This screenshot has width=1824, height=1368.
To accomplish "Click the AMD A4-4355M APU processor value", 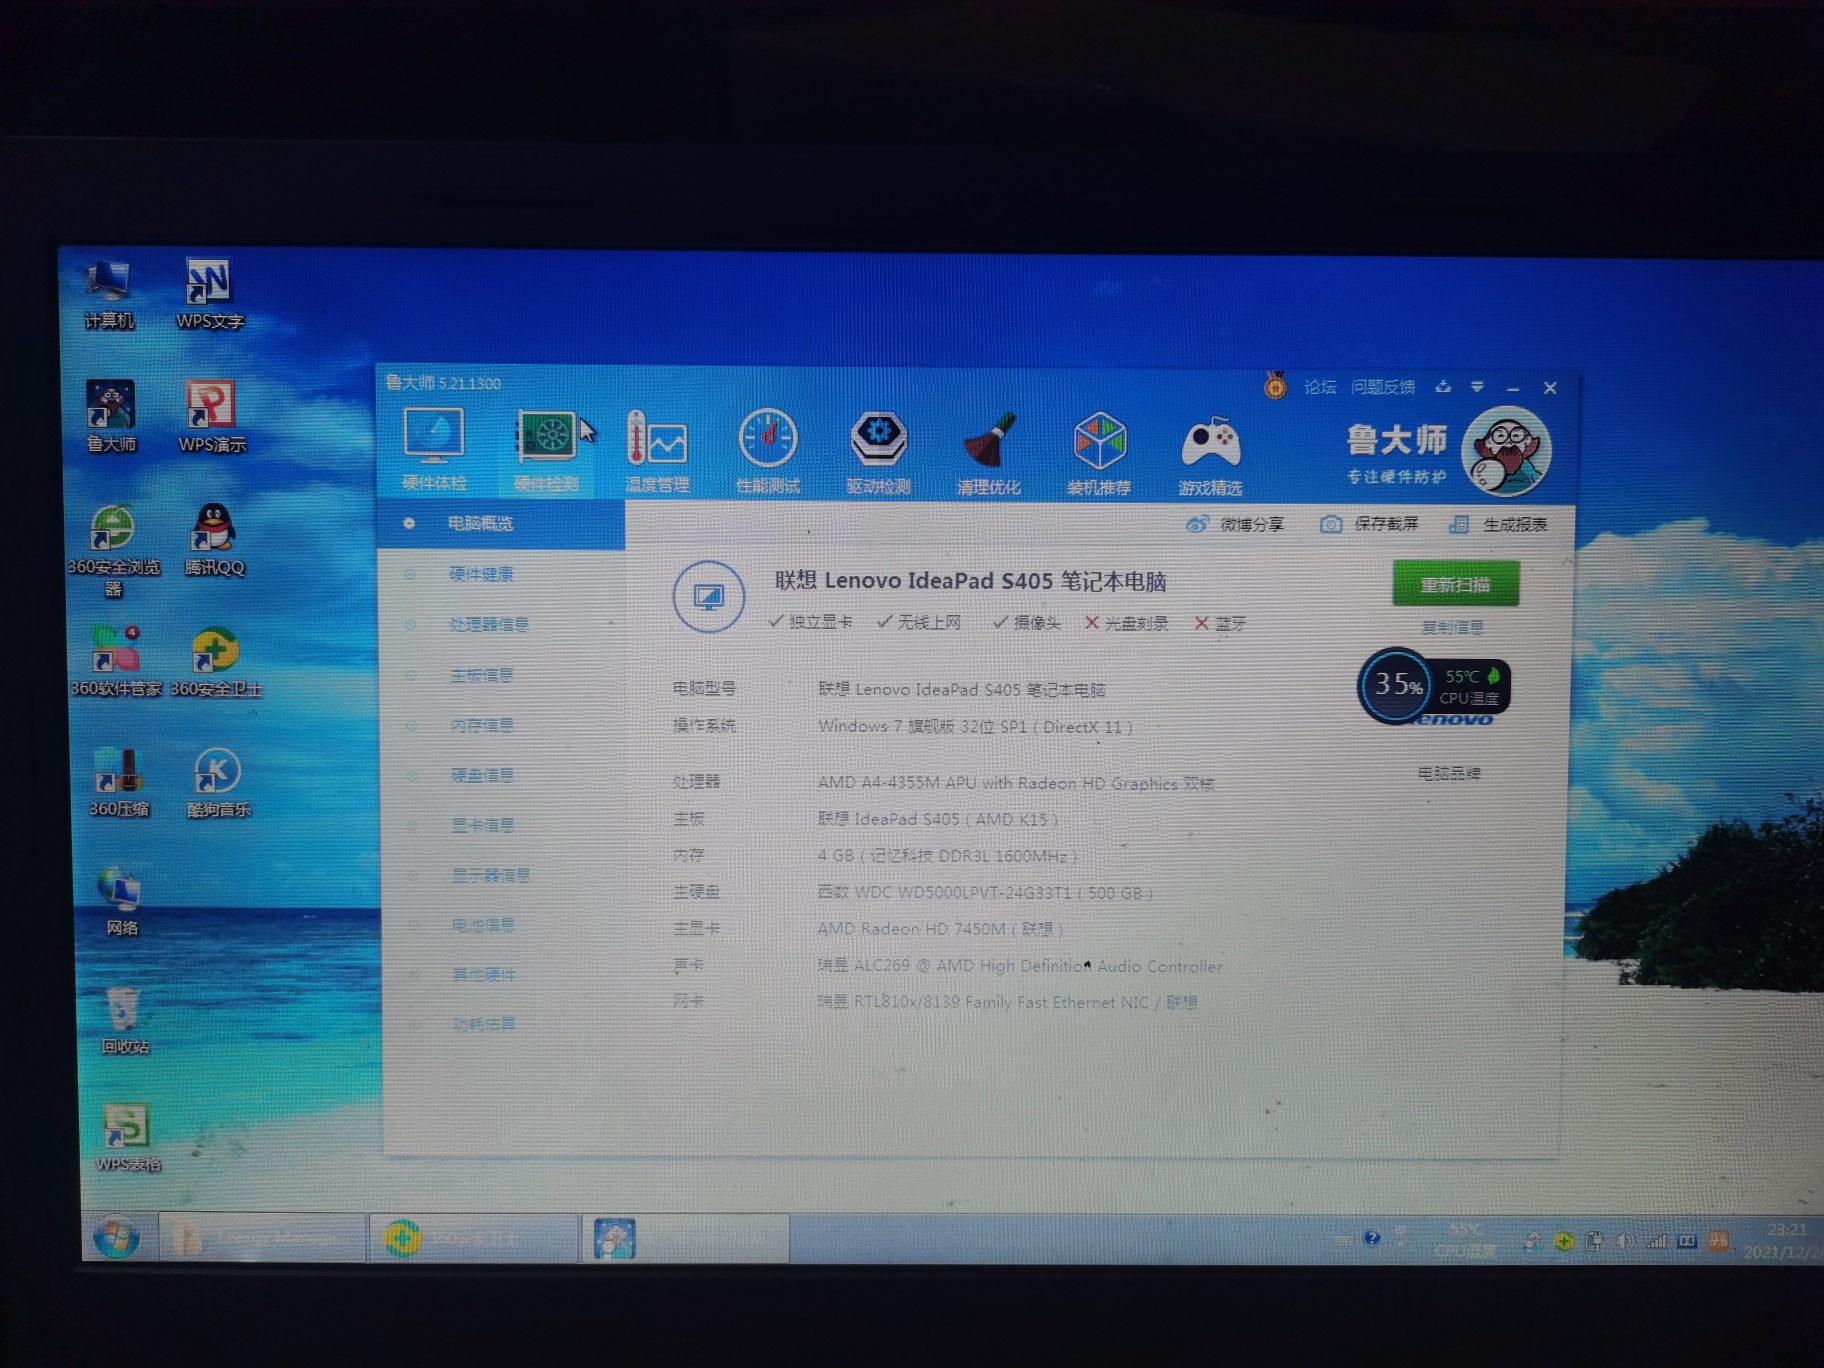I will point(1016,783).
